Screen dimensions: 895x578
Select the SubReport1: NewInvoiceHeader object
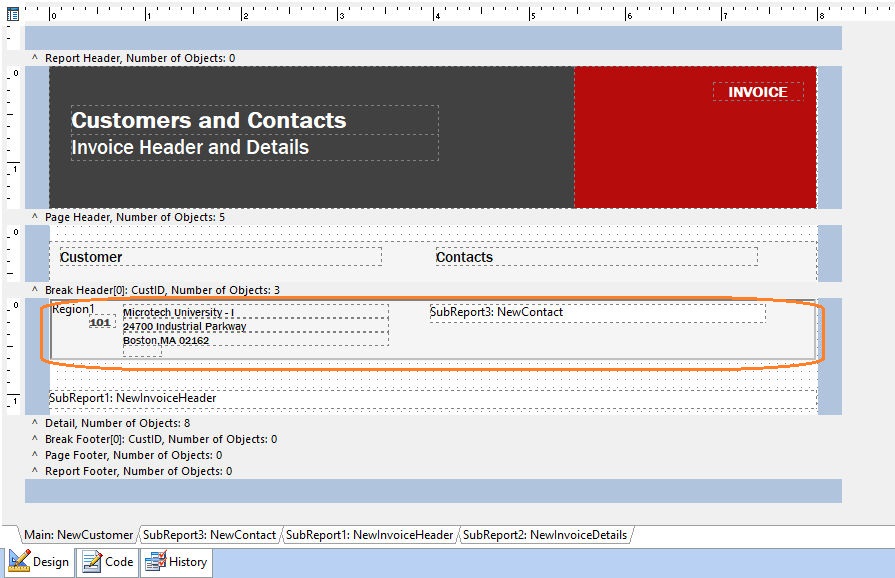pyautogui.click(x=433, y=399)
